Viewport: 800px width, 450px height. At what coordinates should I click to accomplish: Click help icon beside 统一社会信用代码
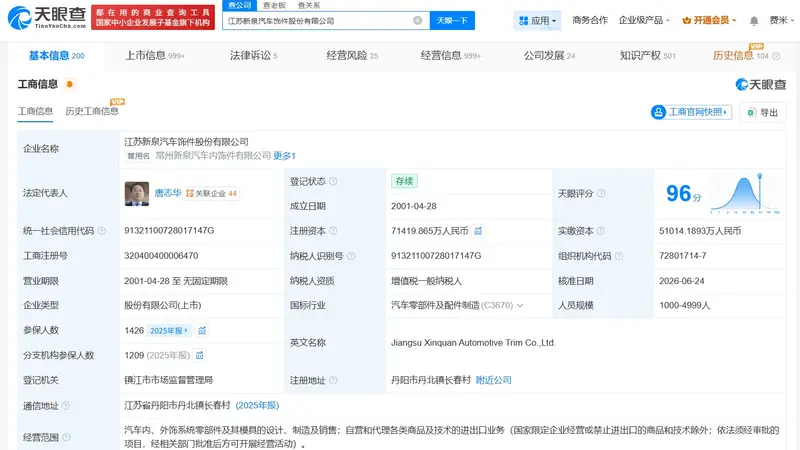click(x=102, y=231)
